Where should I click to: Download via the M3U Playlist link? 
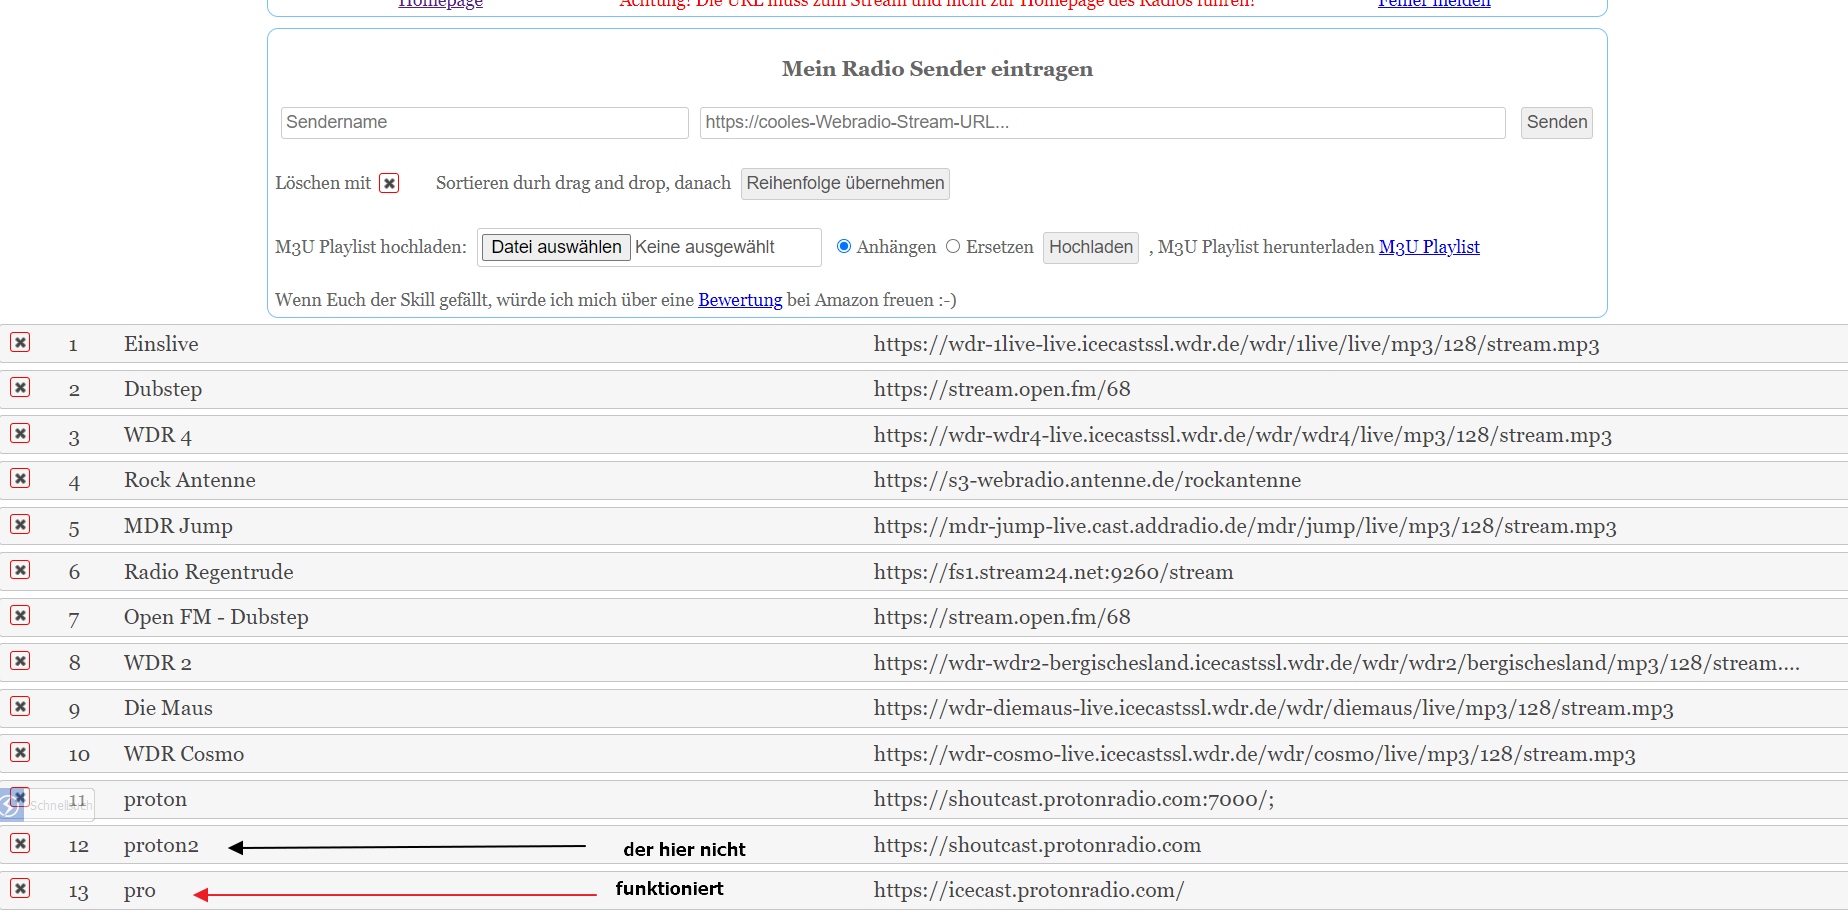[x=1429, y=247]
